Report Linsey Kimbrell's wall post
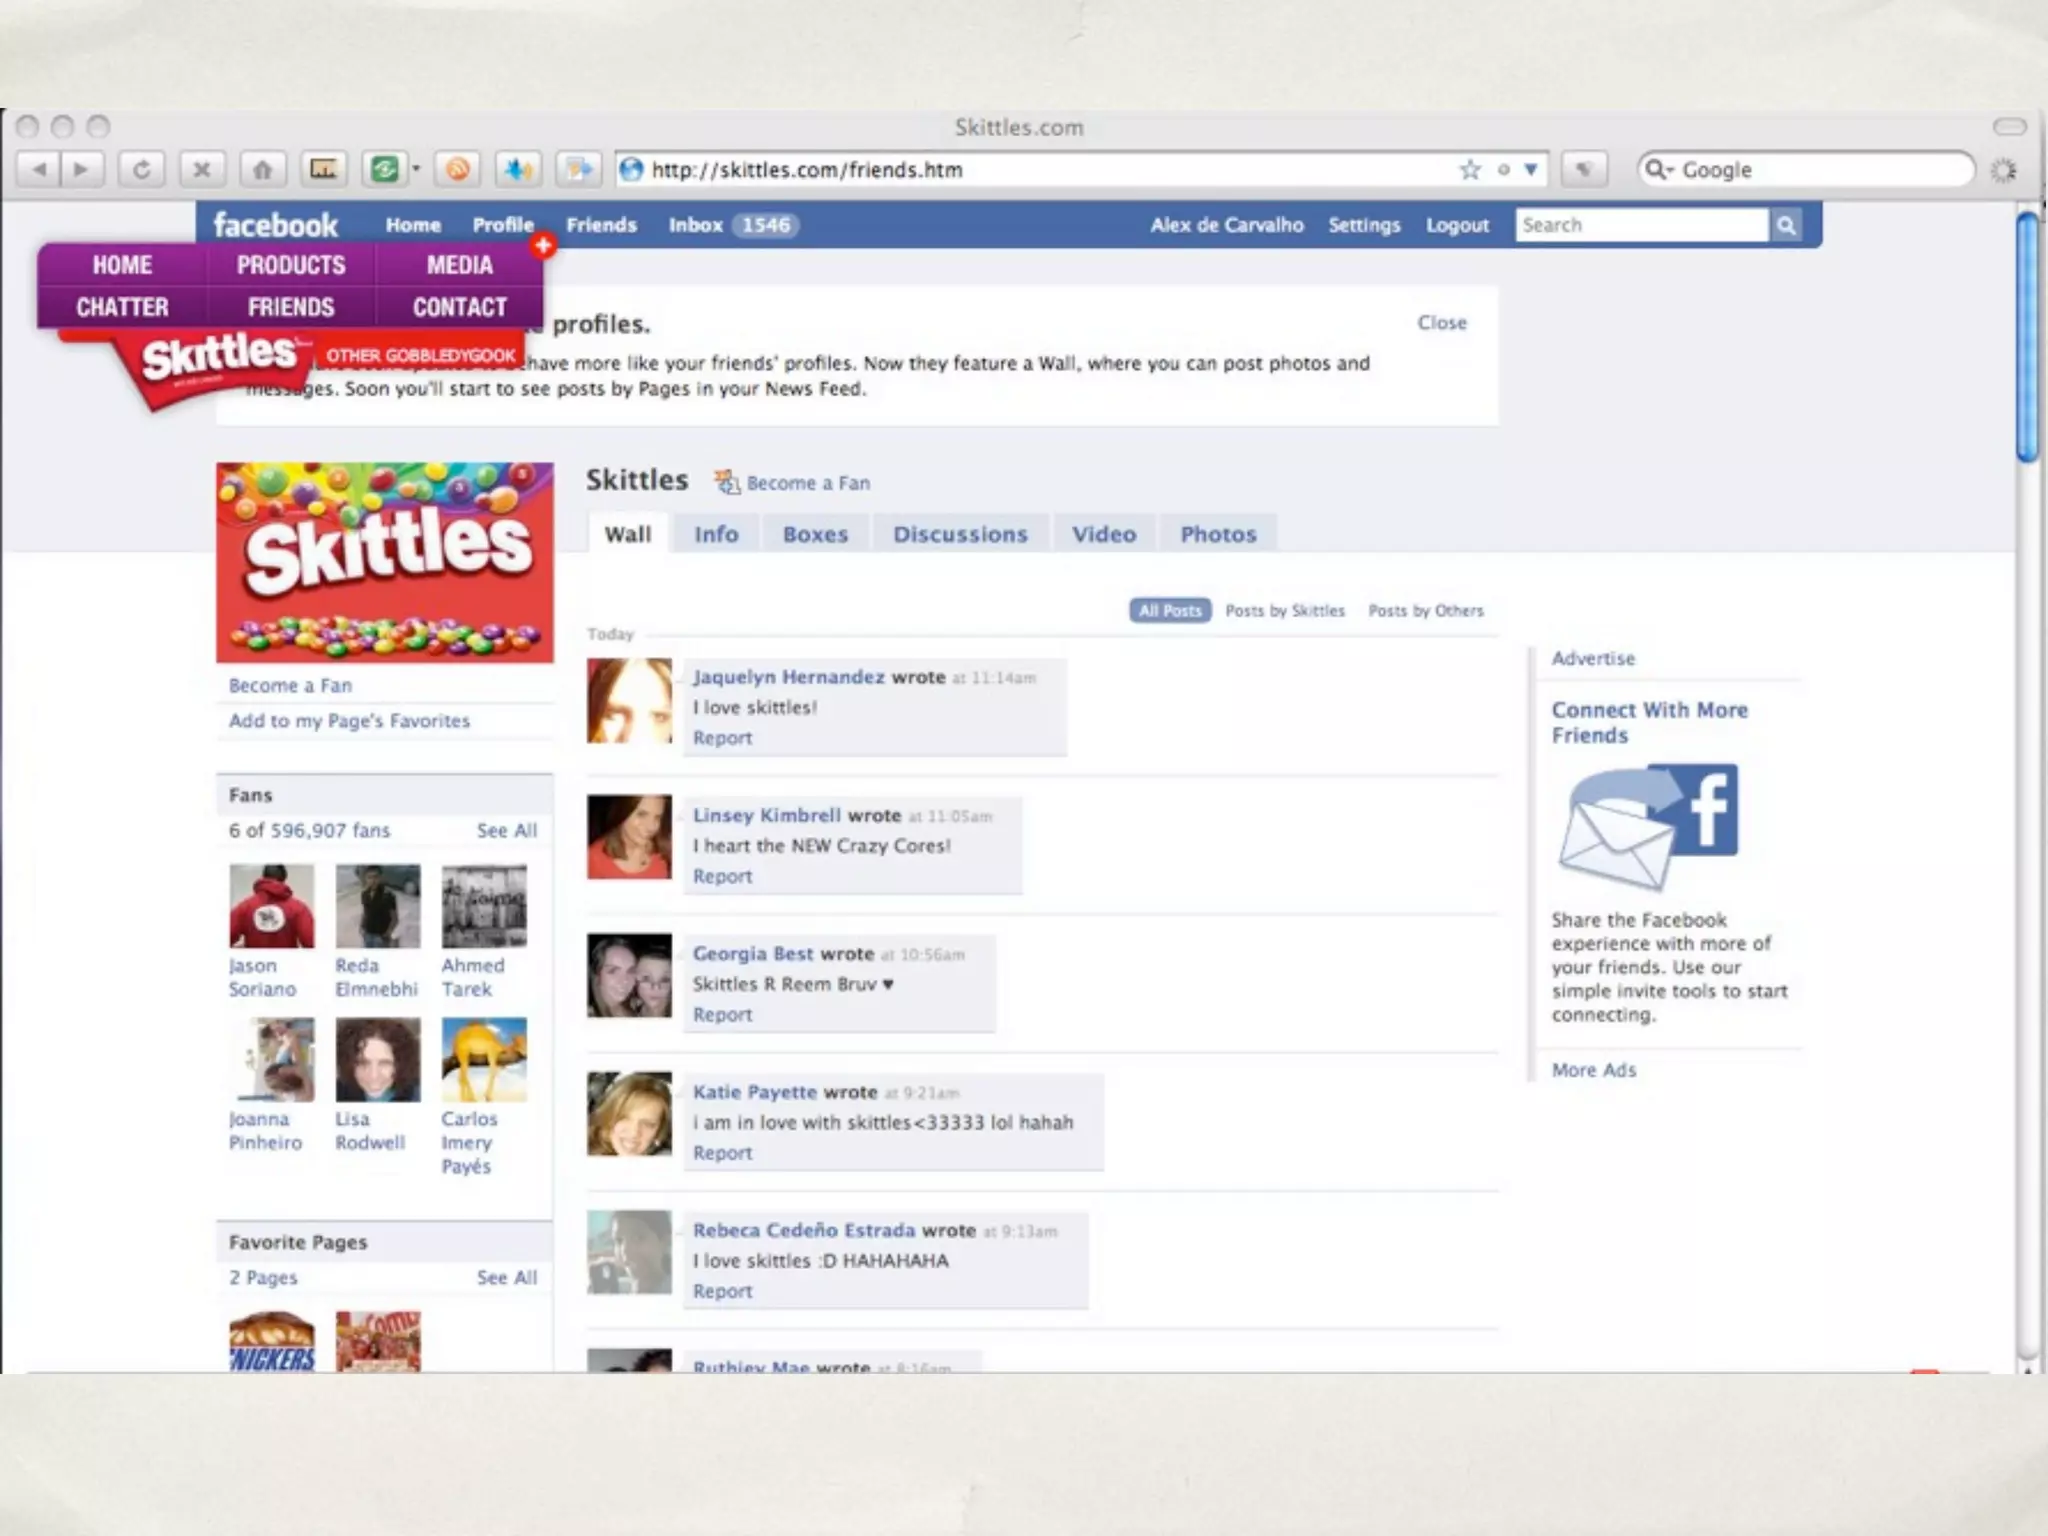Image resolution: width=2048 pixels, height=1536 pixels. (722, 876)
